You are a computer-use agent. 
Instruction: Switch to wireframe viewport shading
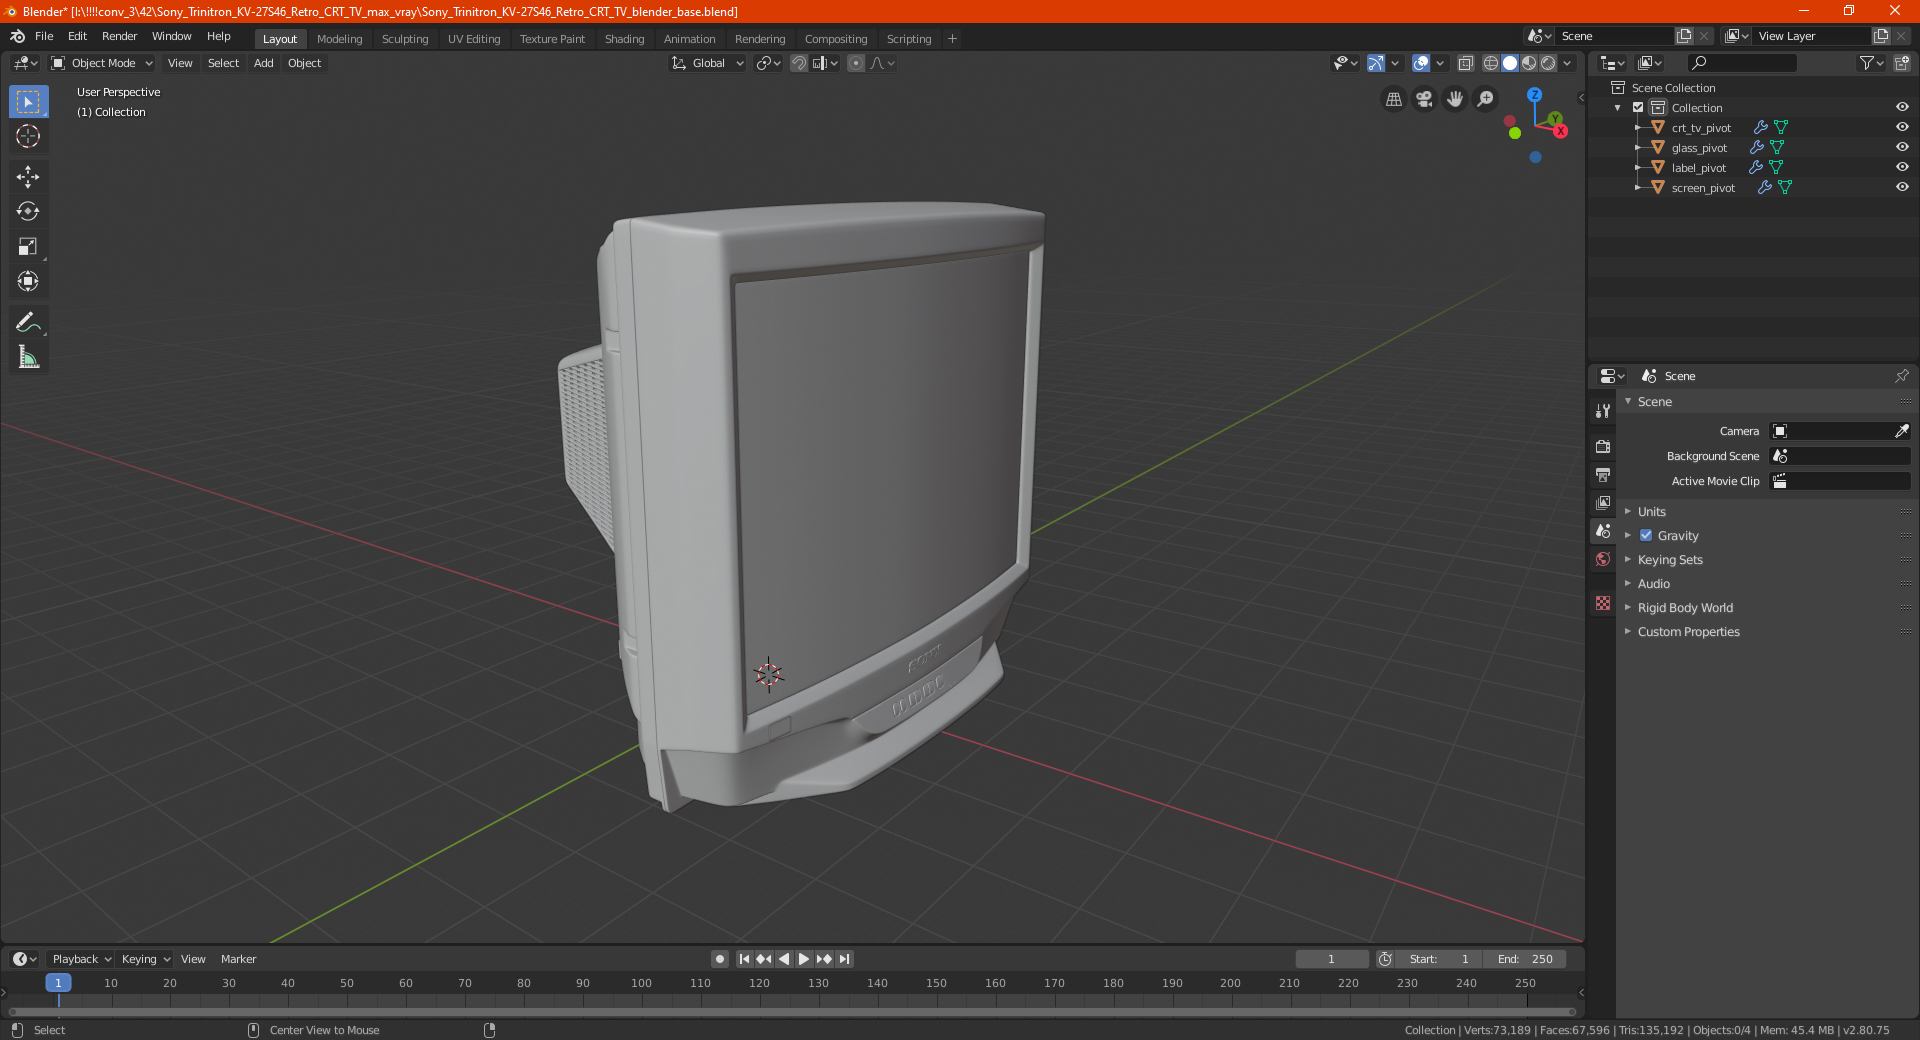click(1491, 63)
